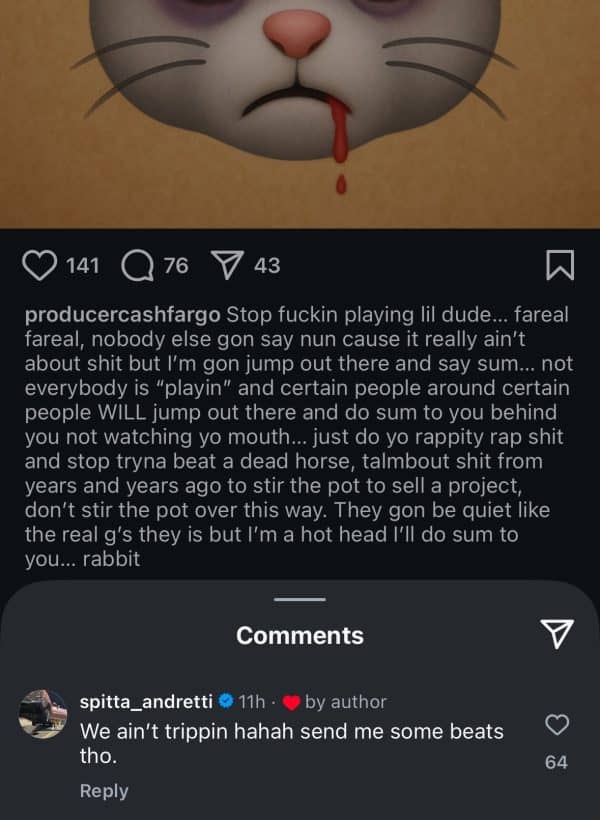600x820 pixels.
Task: Tap the 11h comment timestamp
Action: [251, 702]
